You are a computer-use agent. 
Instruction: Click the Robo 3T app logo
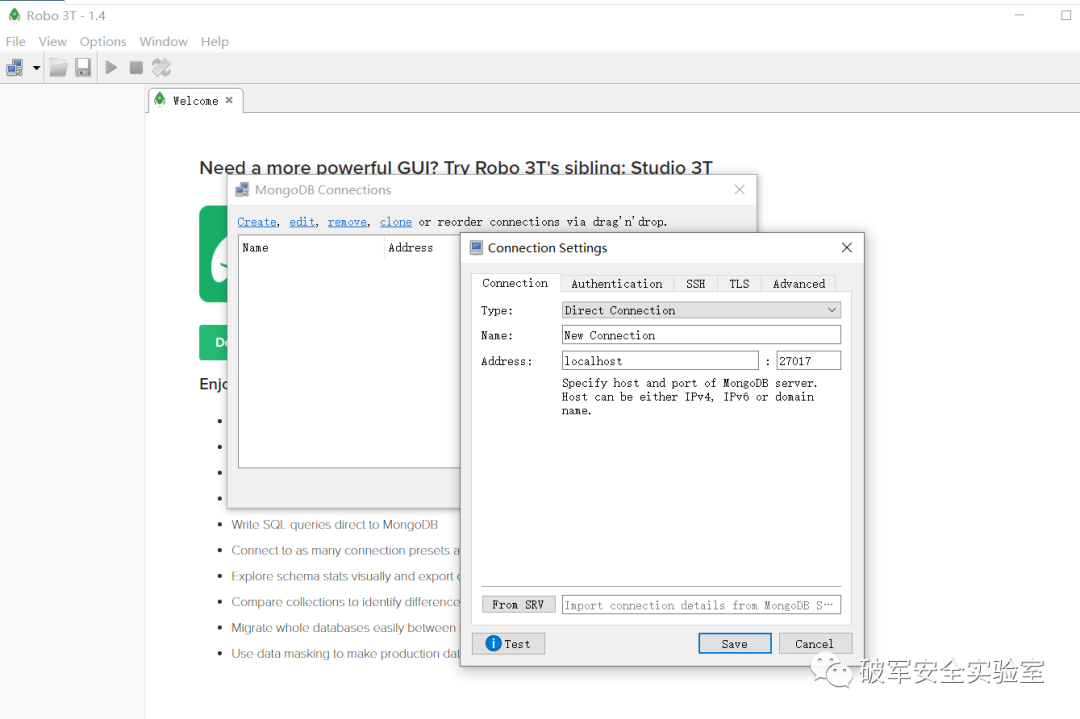(14, 15)
